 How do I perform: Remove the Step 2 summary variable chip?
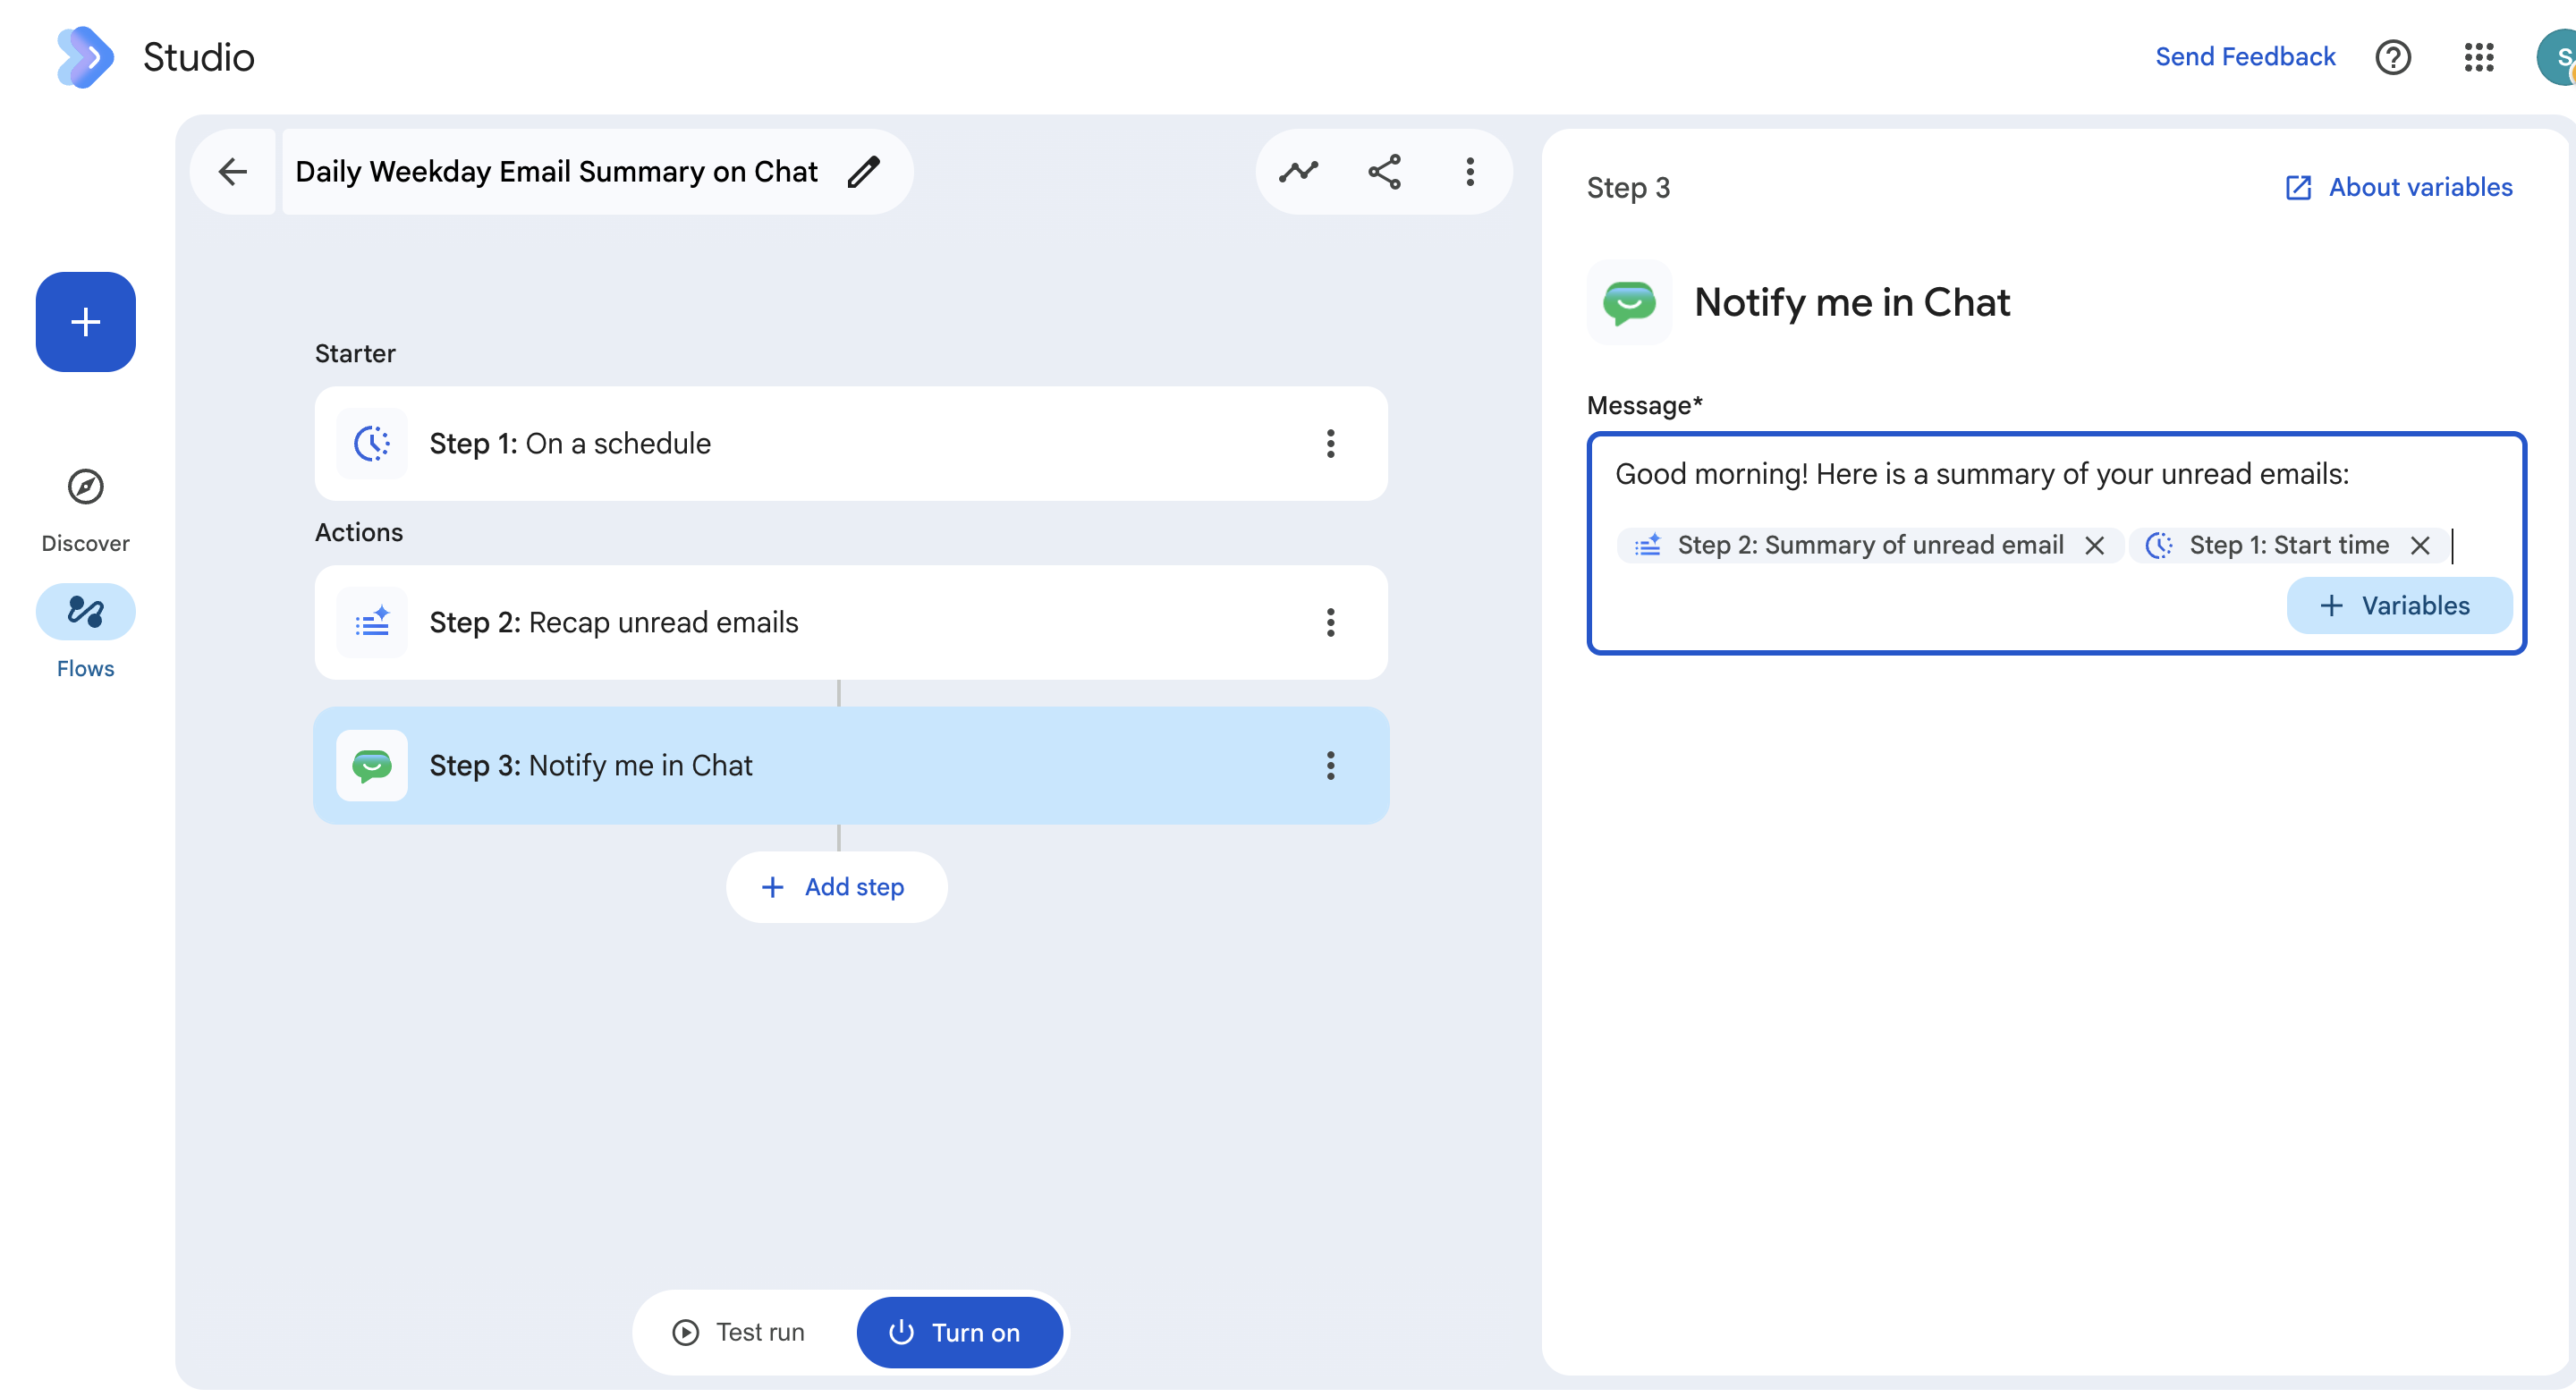click(2094, 545)
